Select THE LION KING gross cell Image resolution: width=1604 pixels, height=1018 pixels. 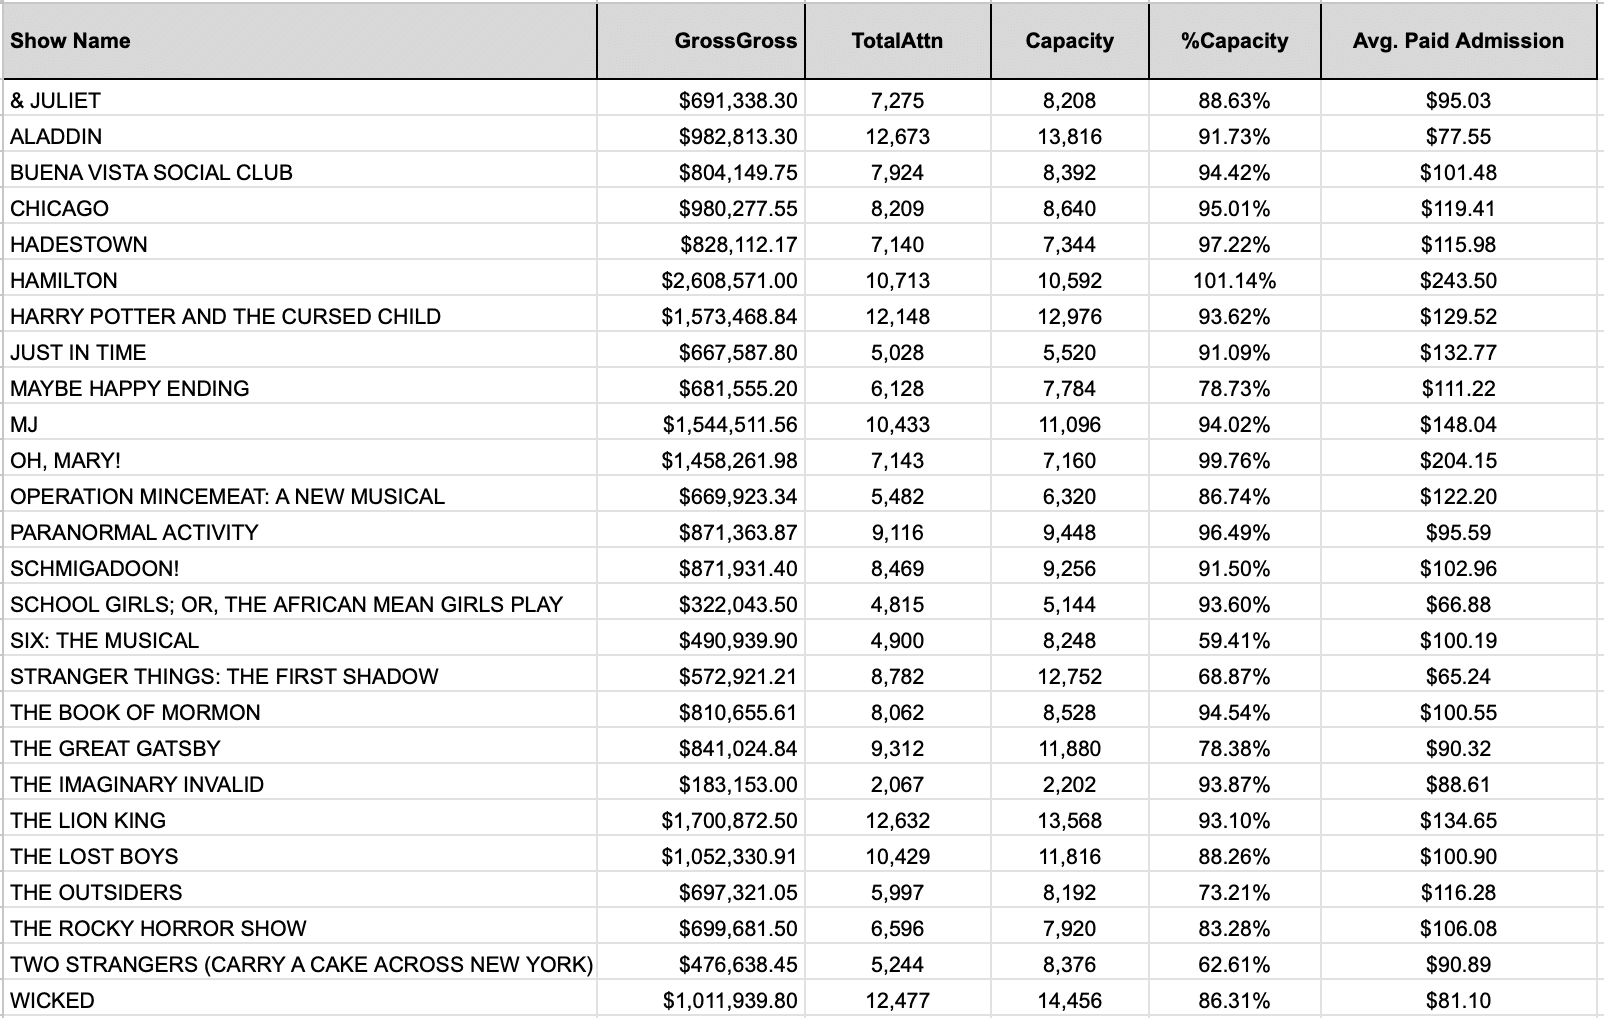(701, 821)
